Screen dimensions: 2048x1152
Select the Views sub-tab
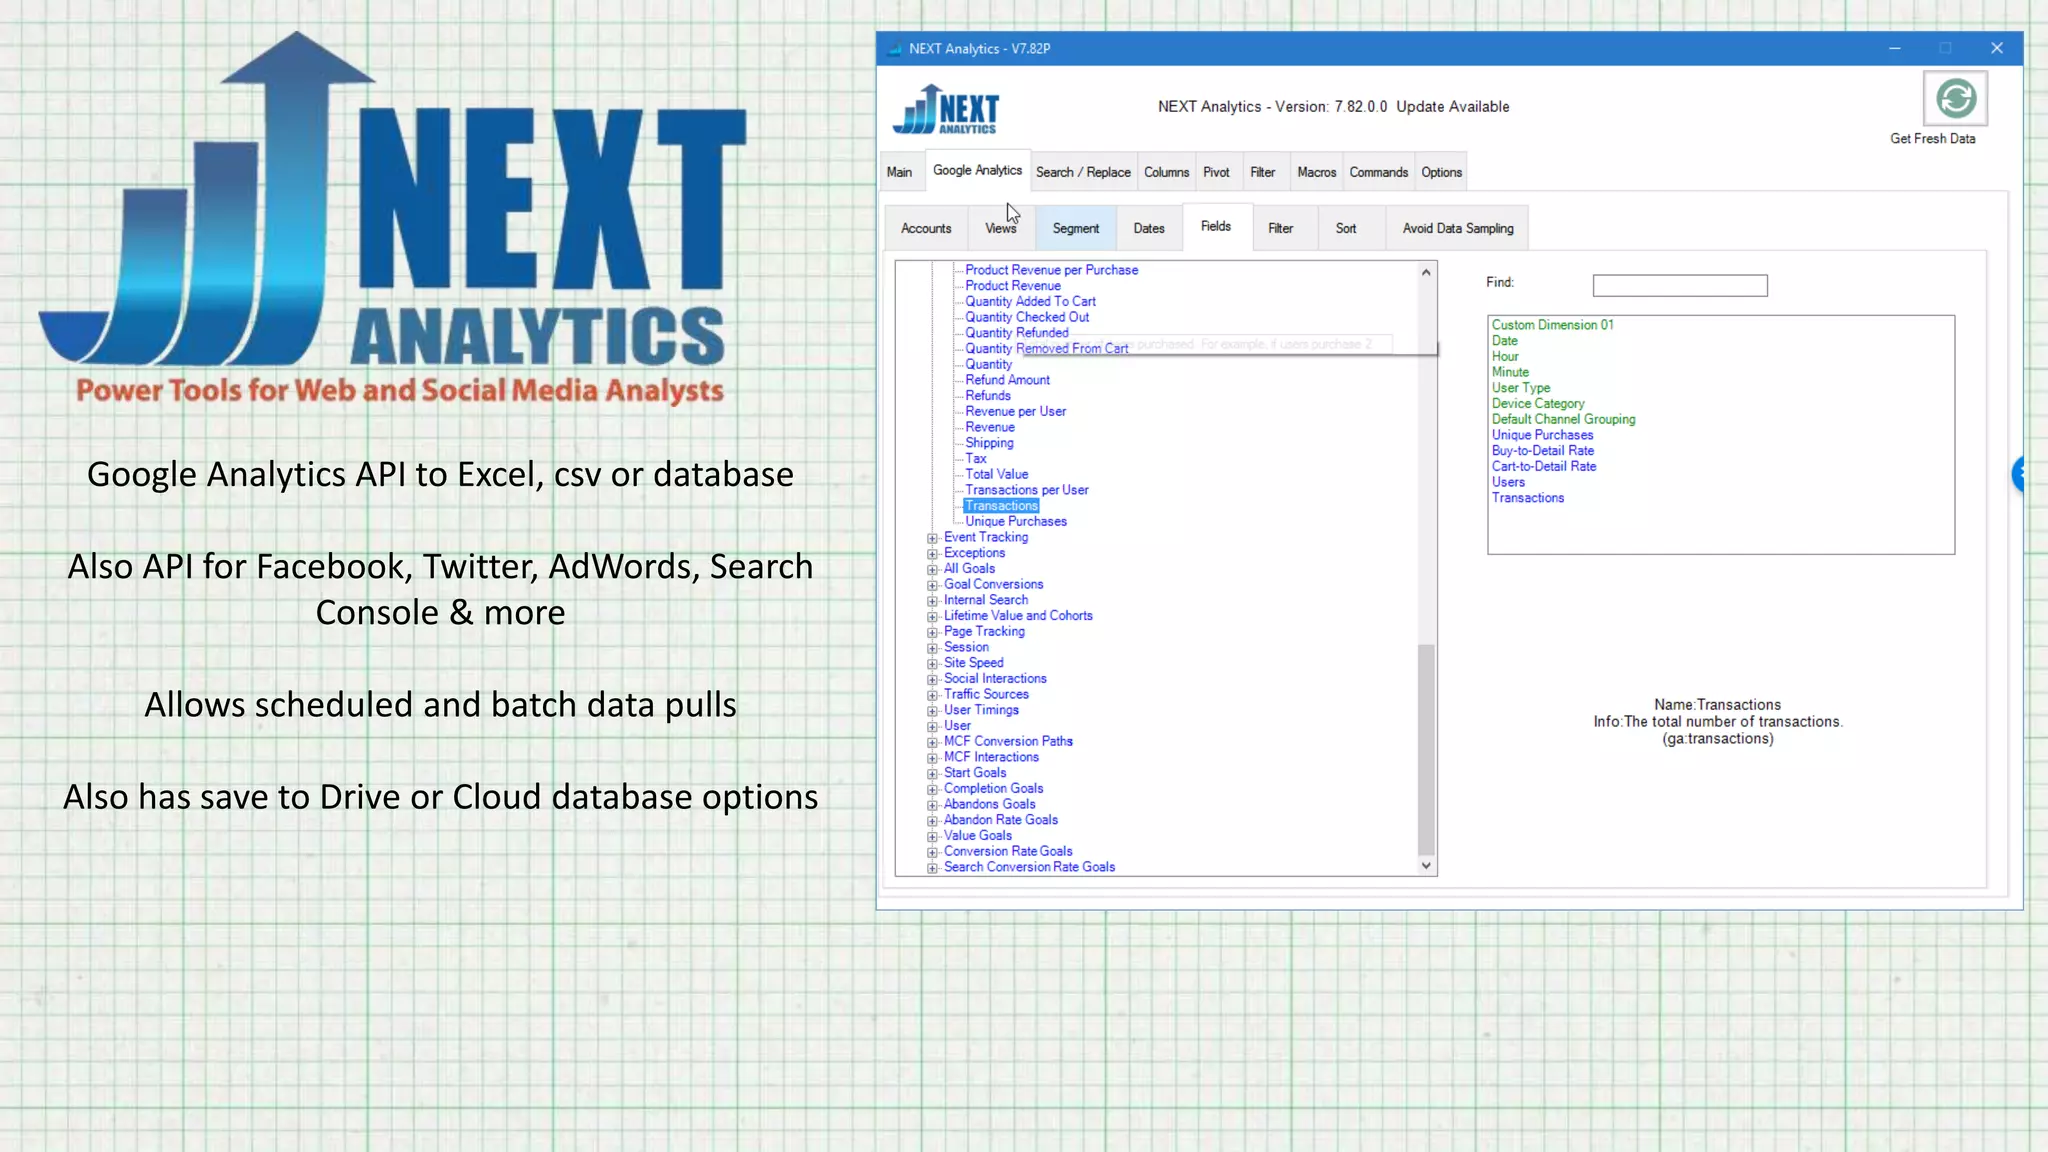pos(1000,228)
